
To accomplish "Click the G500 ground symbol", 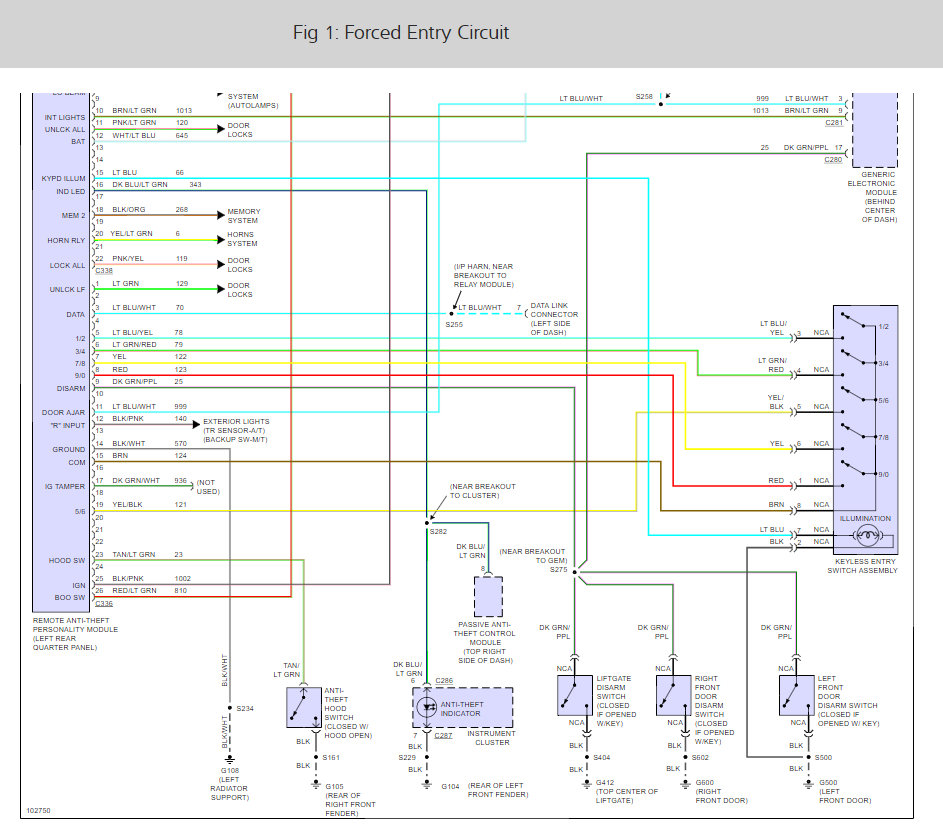I will (808, 784).
